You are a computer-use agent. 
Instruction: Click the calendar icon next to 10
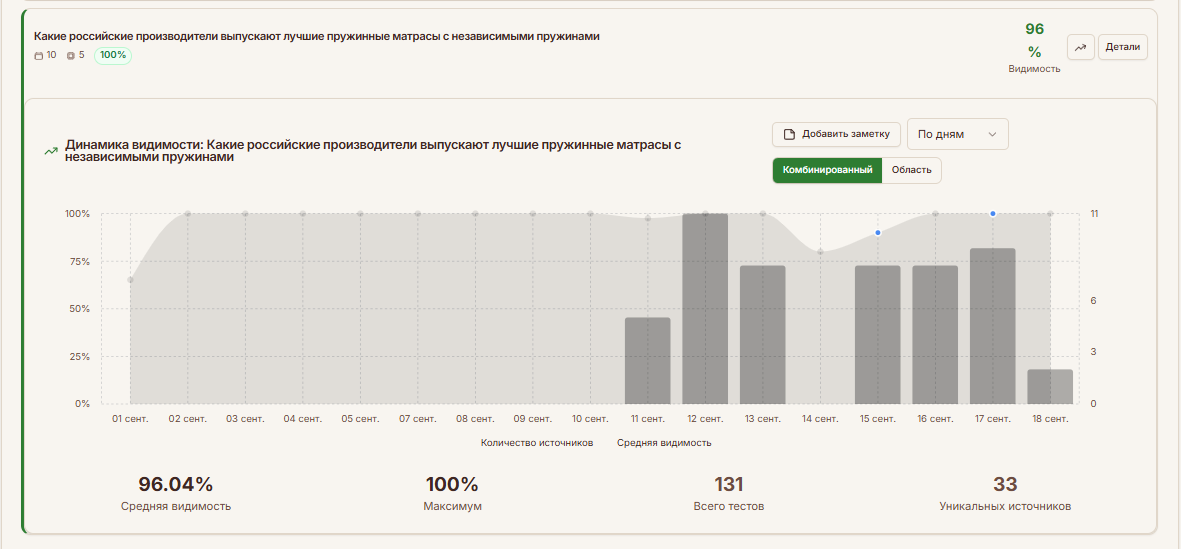point(39,56)
